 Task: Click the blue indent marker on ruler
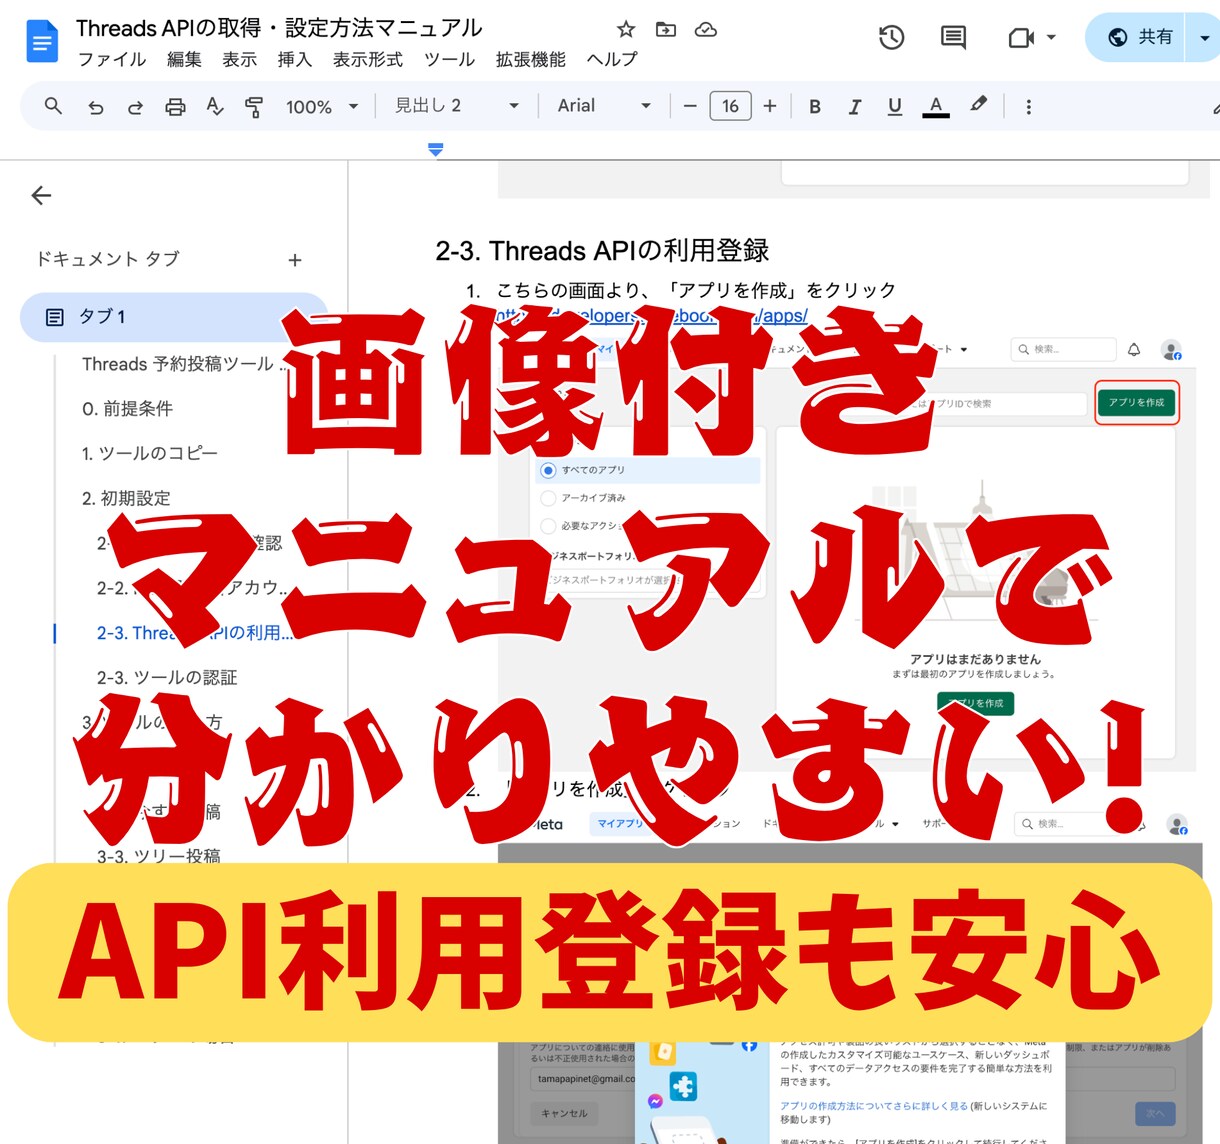tap(436, 150)
